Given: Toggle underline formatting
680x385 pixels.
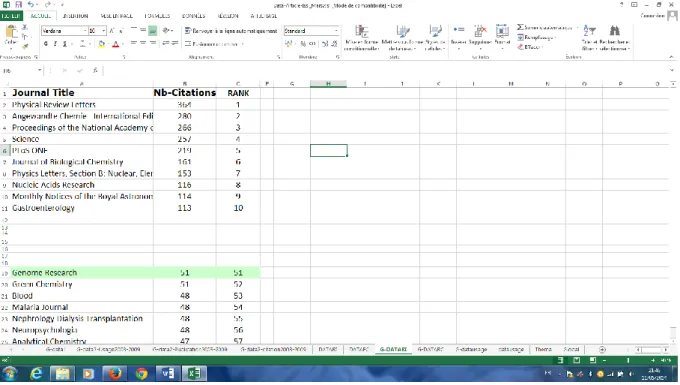Looking at the screenshot, I should [65, 44].
